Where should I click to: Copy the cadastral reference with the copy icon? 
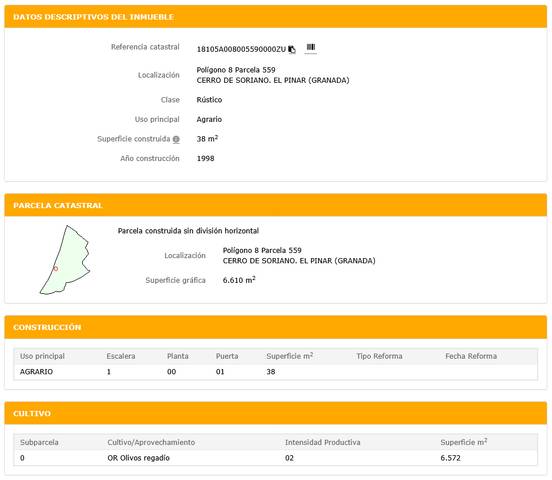292,50
